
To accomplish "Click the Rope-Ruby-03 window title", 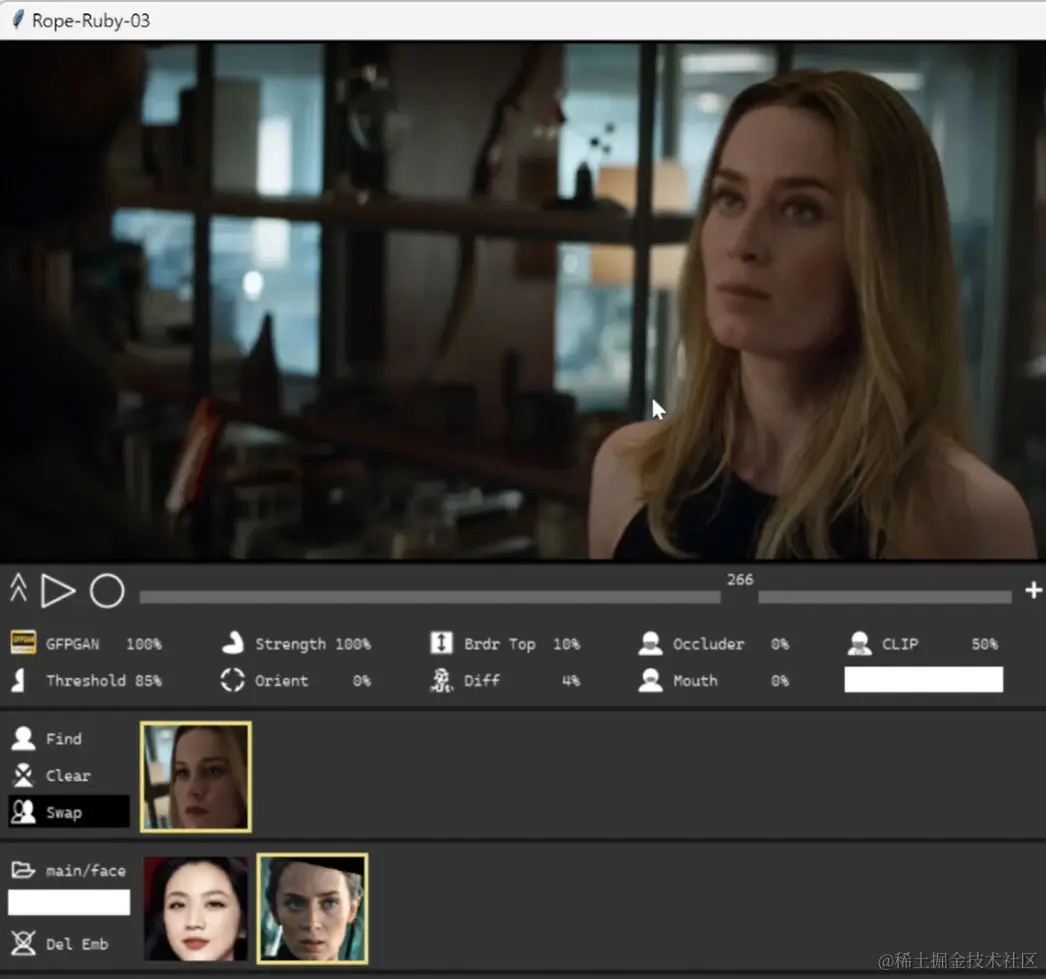I will click(x=91, y=21).
